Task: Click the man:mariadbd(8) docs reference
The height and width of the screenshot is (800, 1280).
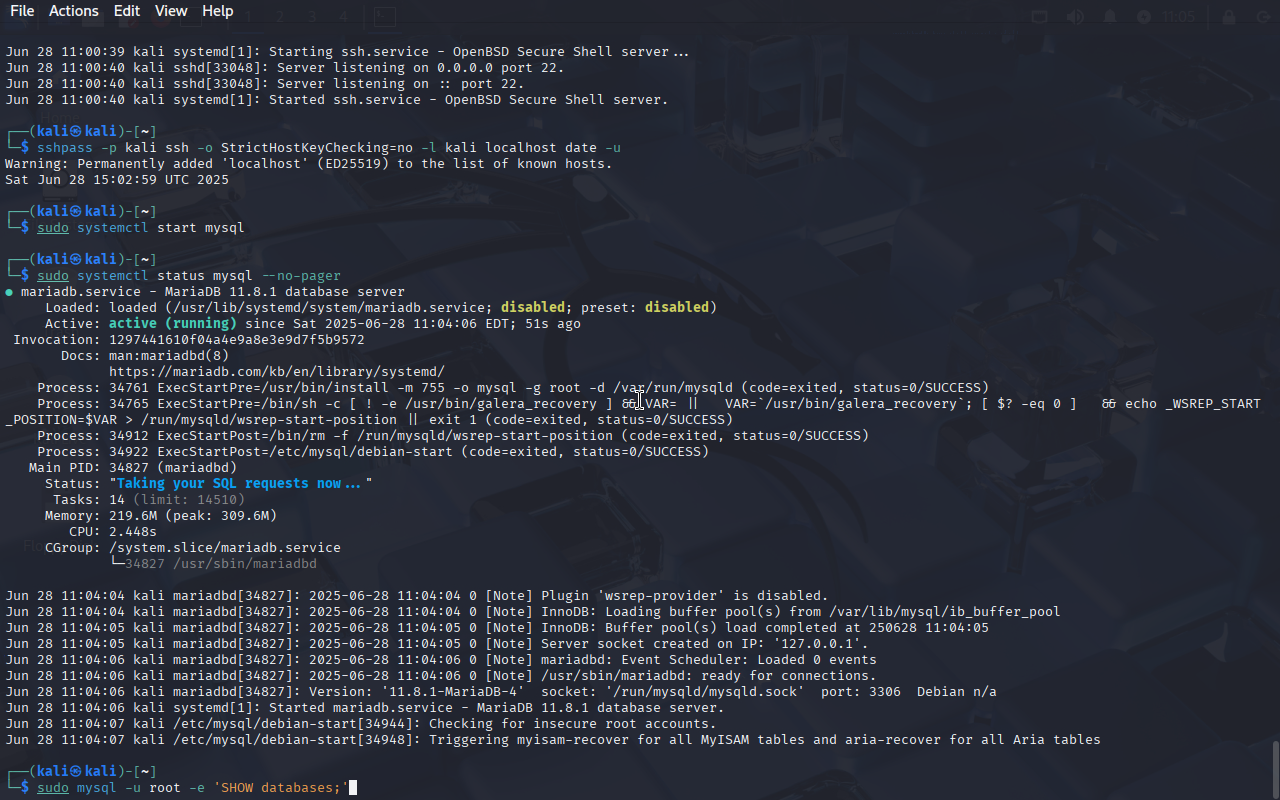Action: click(169, 356)
